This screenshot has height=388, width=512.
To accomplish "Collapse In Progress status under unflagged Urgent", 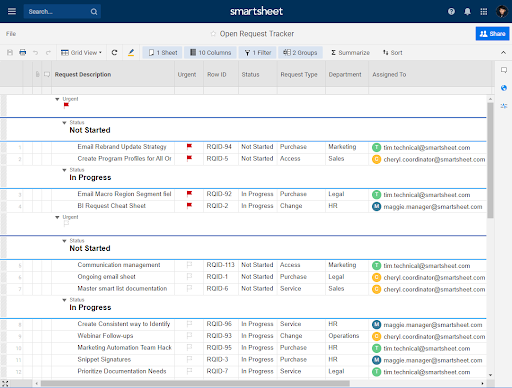I will tap(64, 300).
